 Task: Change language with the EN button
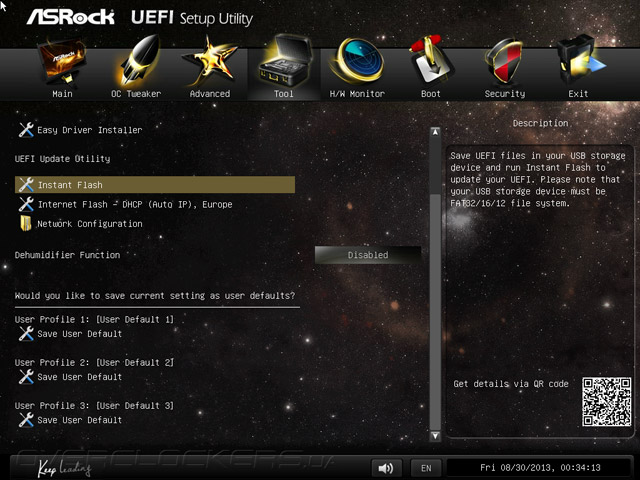coord(426,468)
